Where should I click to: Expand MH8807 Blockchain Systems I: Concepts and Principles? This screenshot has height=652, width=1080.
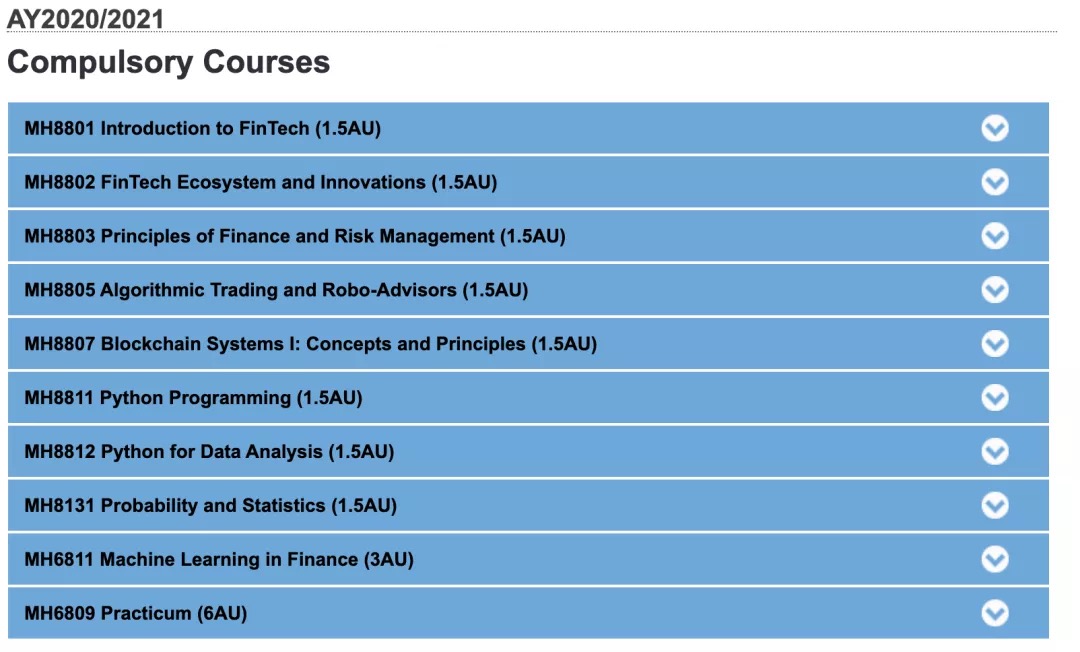click(x=528, y=344)
